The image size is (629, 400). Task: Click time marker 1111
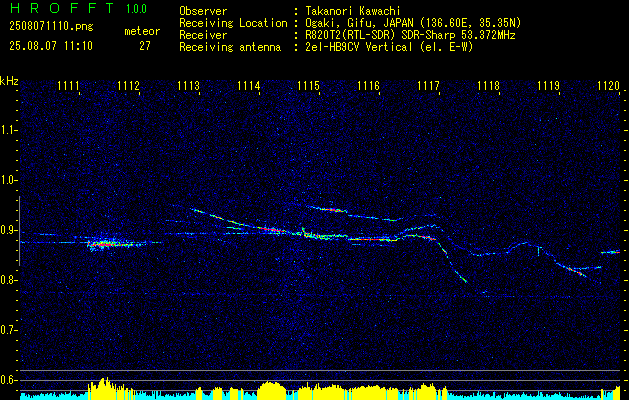(69, 85)
